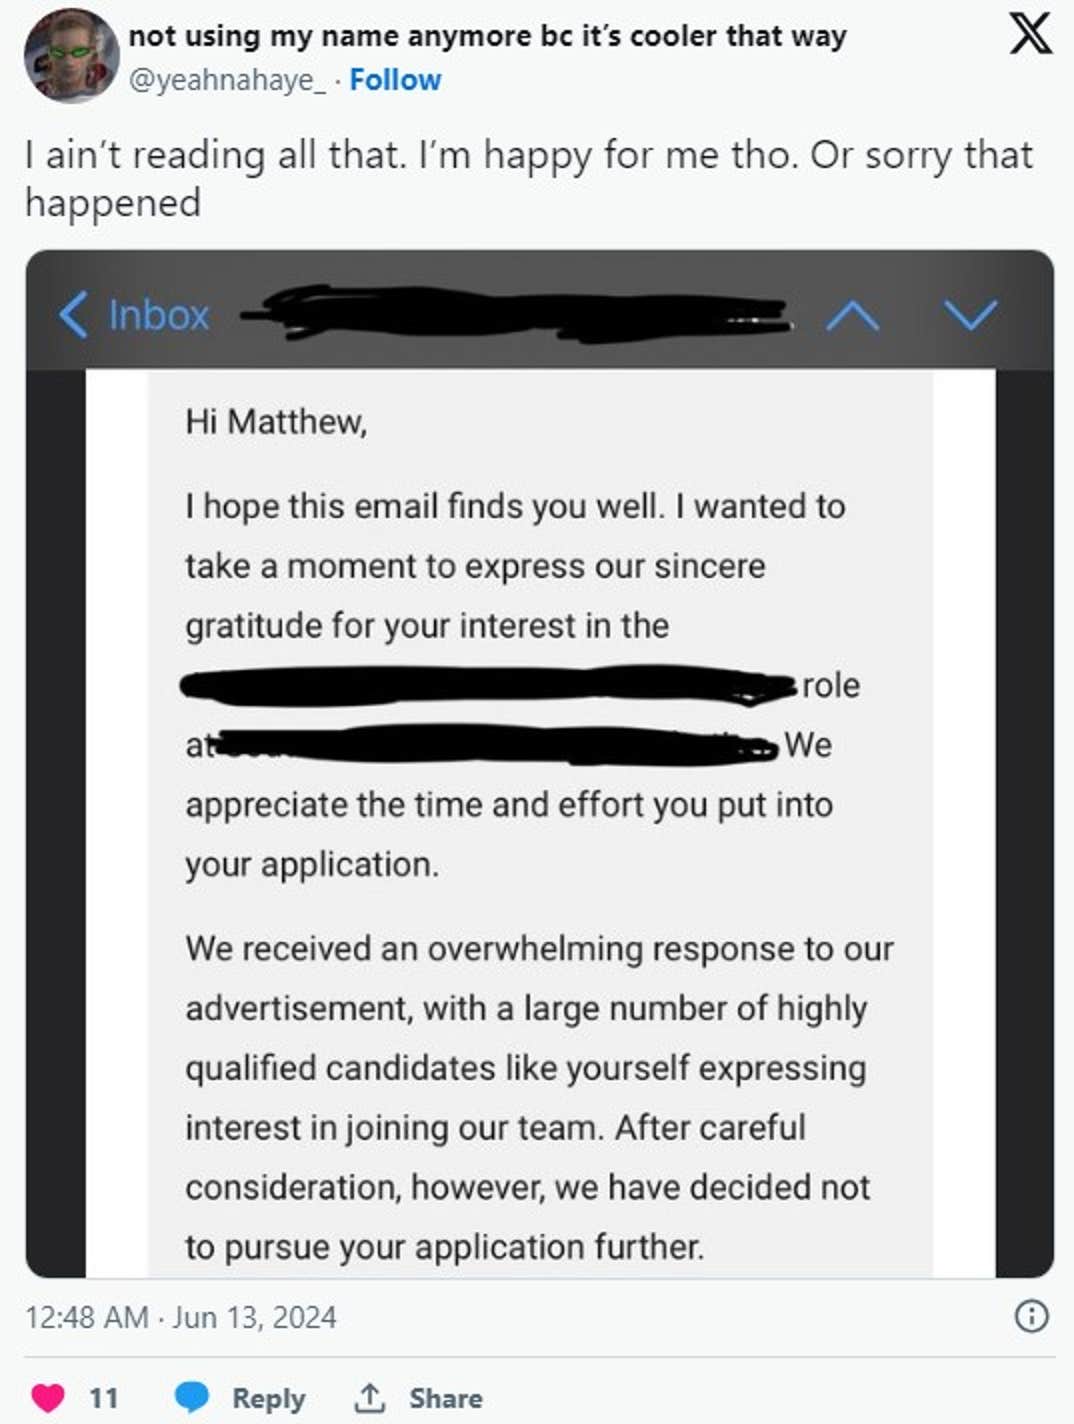
Task: Click the X logo icon
Action: 1030,33
